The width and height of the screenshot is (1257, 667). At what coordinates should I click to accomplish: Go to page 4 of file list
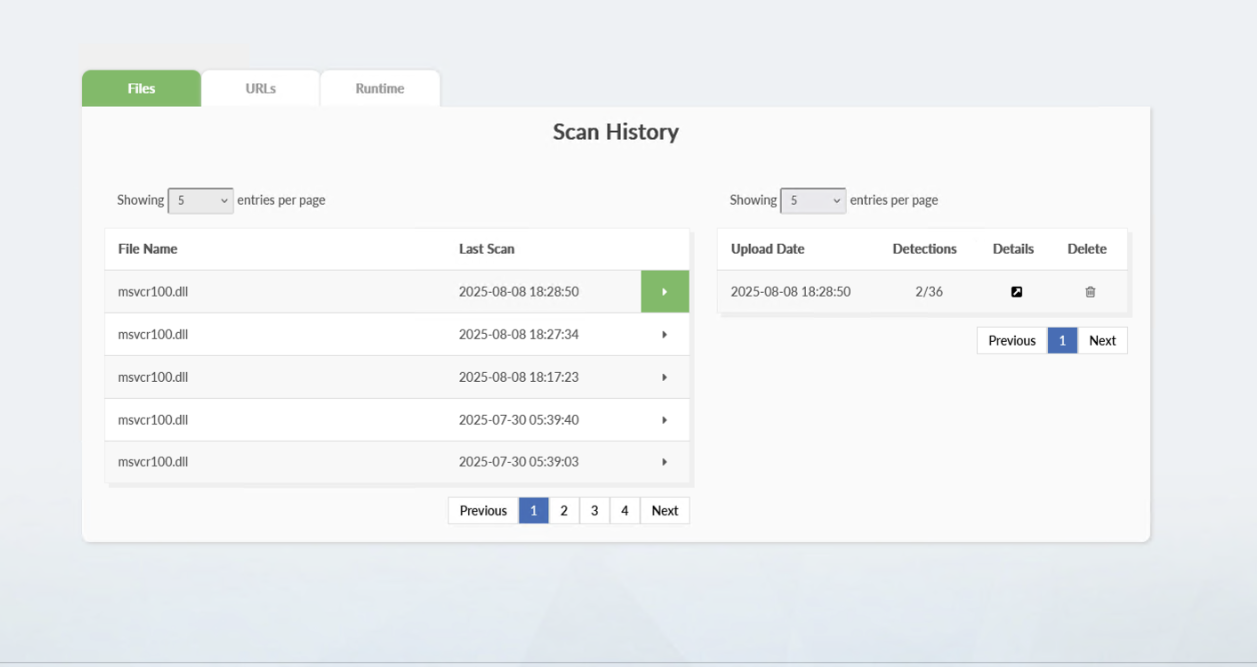pyautogui.click(x=625, y=511)
